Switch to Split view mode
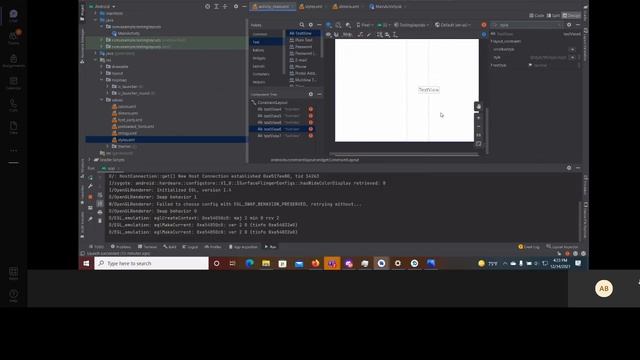This screenshot has height=360, width=640. [x=553, y=16]
